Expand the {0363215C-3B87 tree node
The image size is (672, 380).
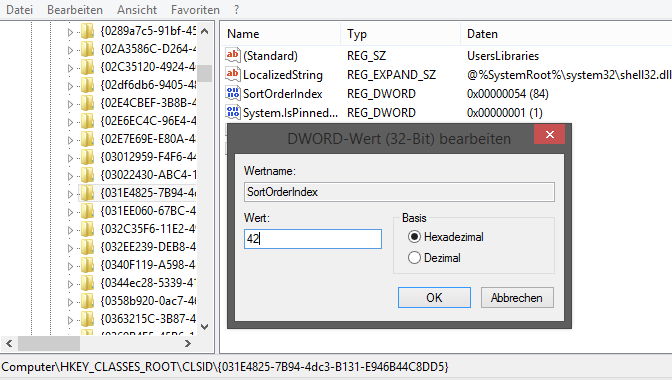click(70, 320)
